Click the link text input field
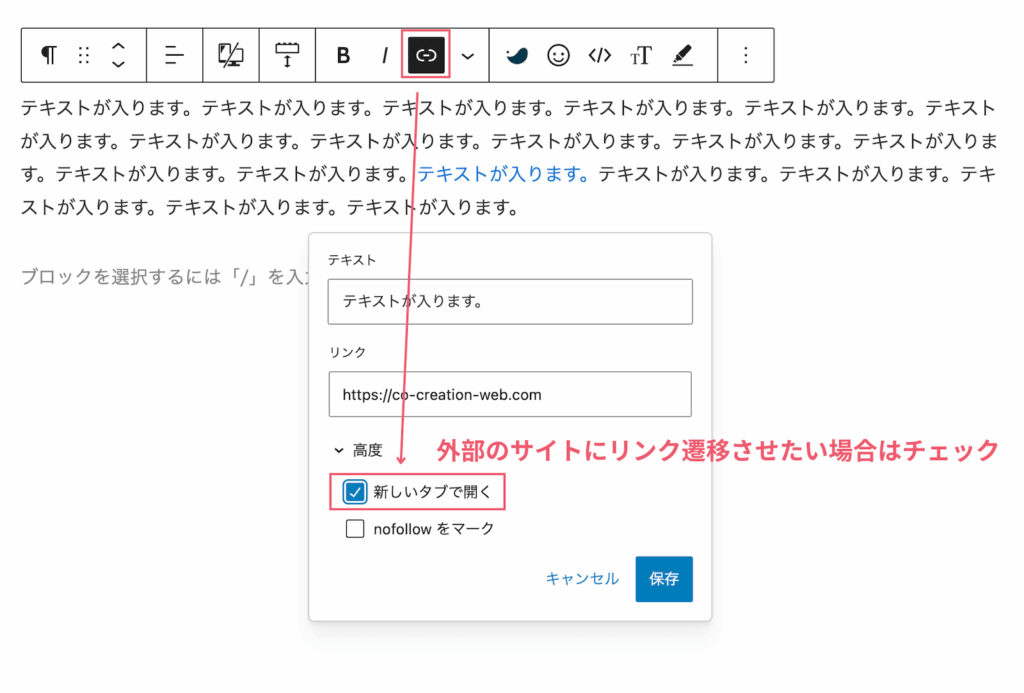Screen dimensions: 1024x693 510,302
